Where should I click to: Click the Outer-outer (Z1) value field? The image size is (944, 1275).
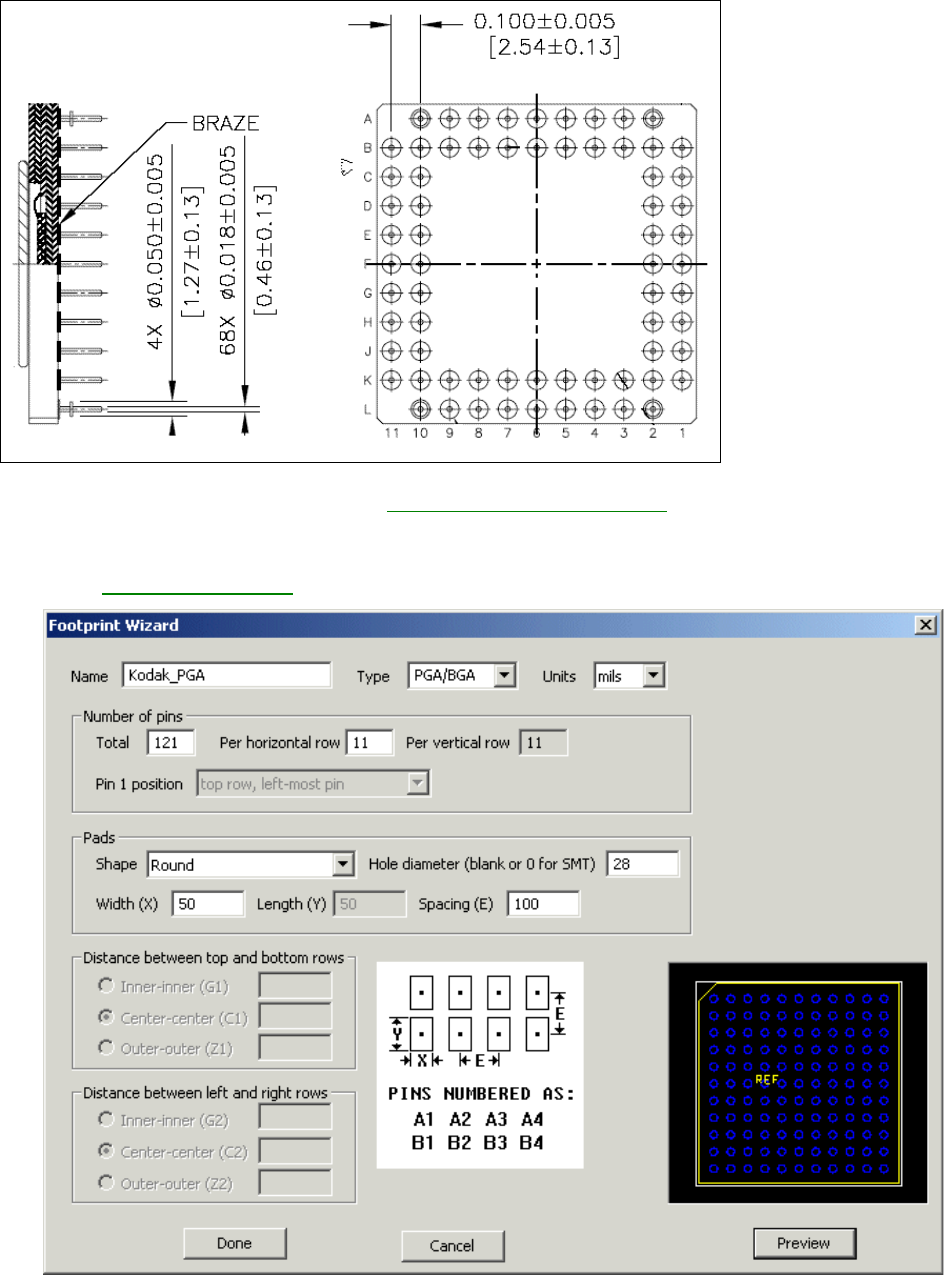point(295,1046)
